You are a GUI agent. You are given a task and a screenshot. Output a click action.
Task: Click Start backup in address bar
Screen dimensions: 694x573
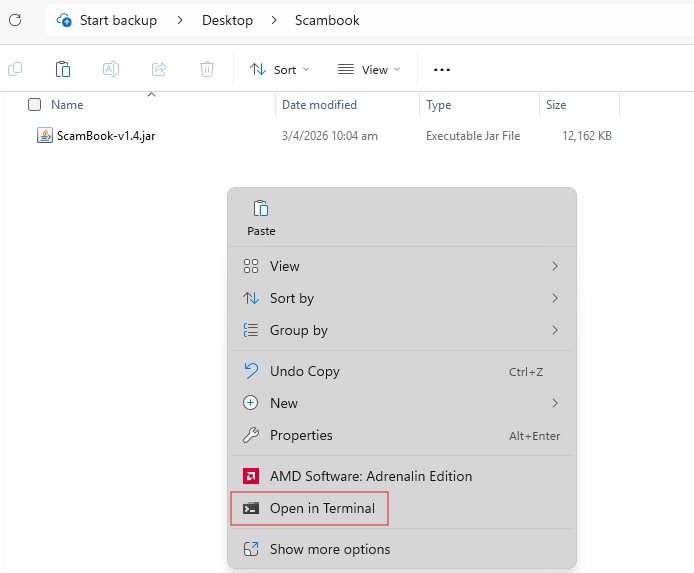119,20
